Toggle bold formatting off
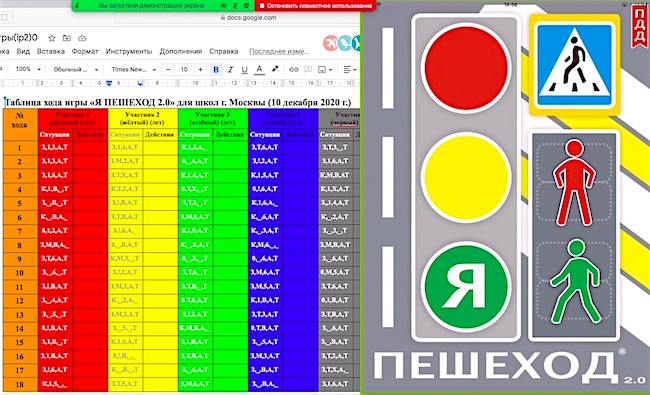 tap(216, 70)
